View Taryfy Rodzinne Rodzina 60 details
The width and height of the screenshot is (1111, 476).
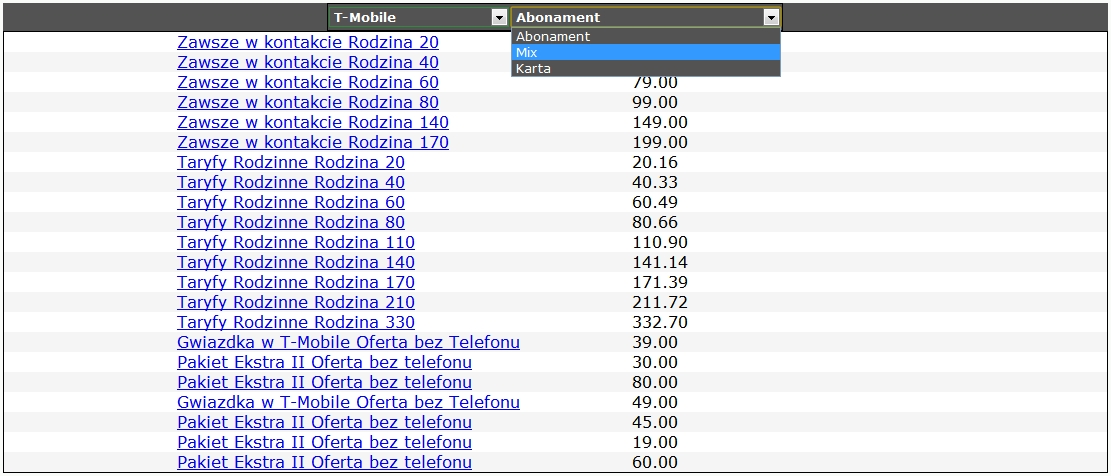(291, 202)
